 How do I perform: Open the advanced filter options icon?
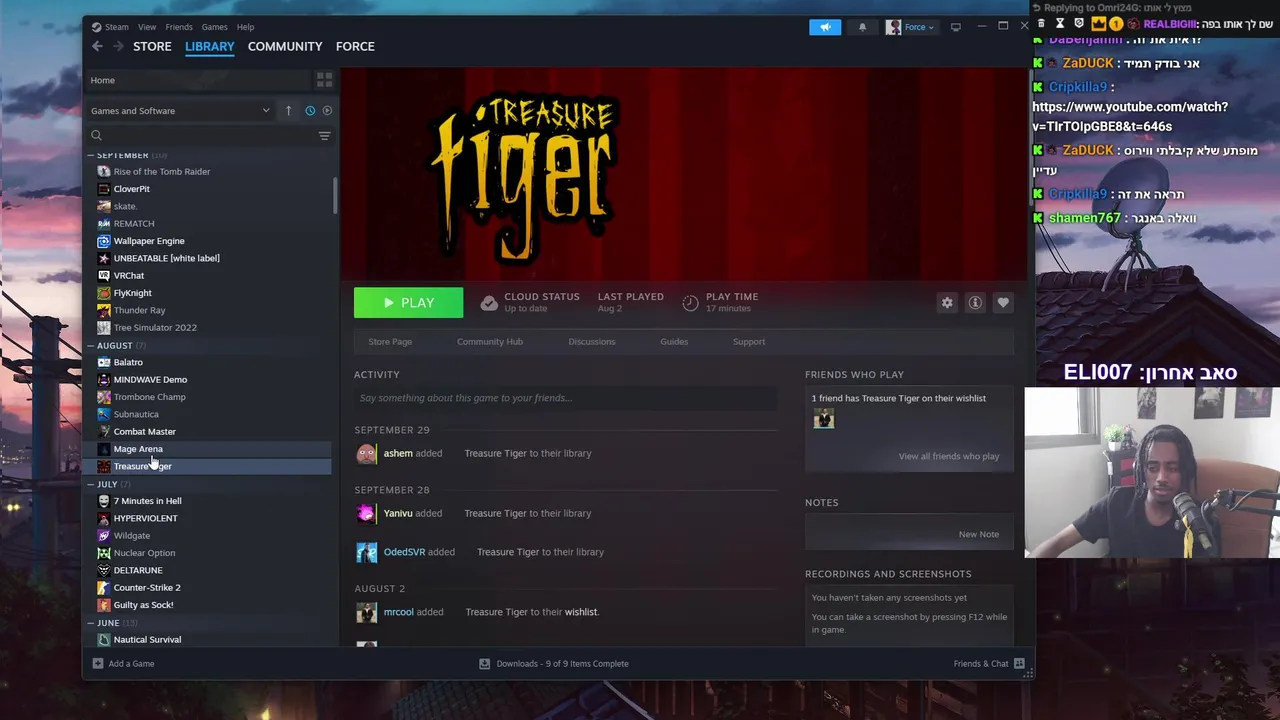click(324, 135)
